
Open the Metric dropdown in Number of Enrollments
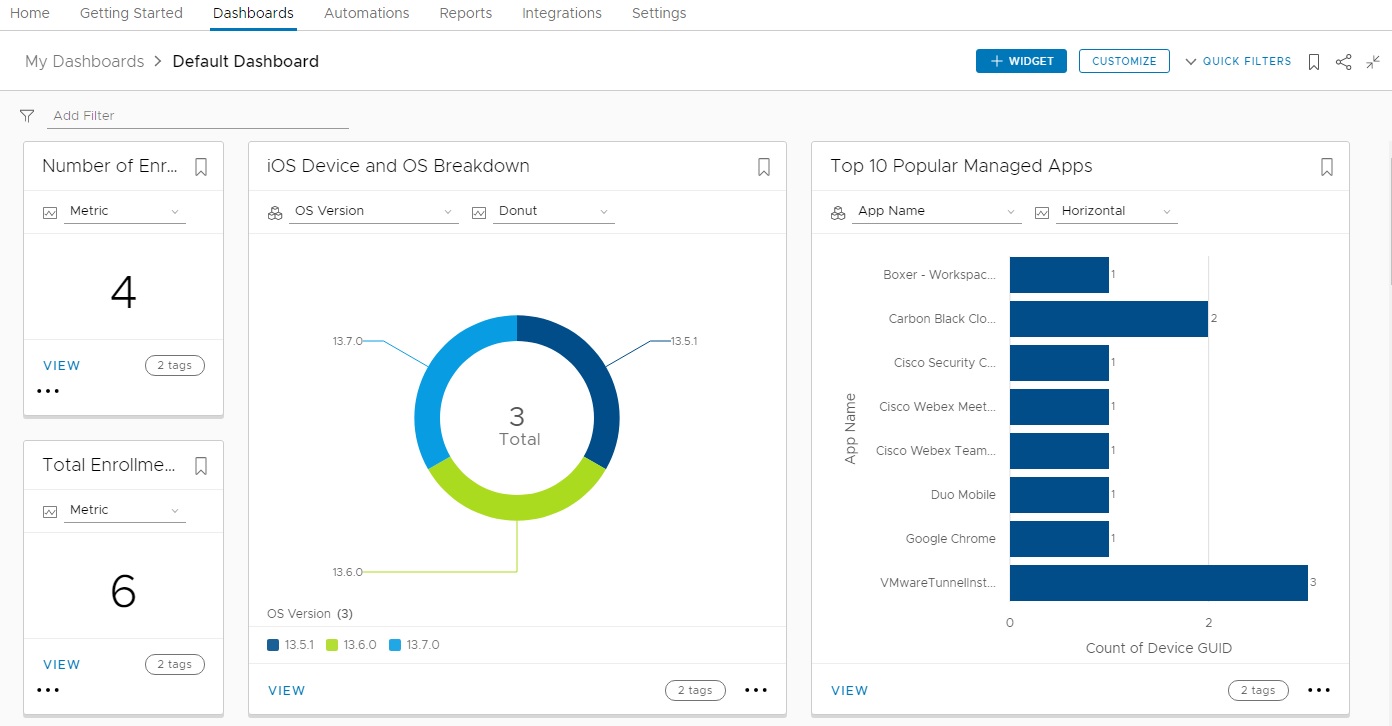coord(125,212)
